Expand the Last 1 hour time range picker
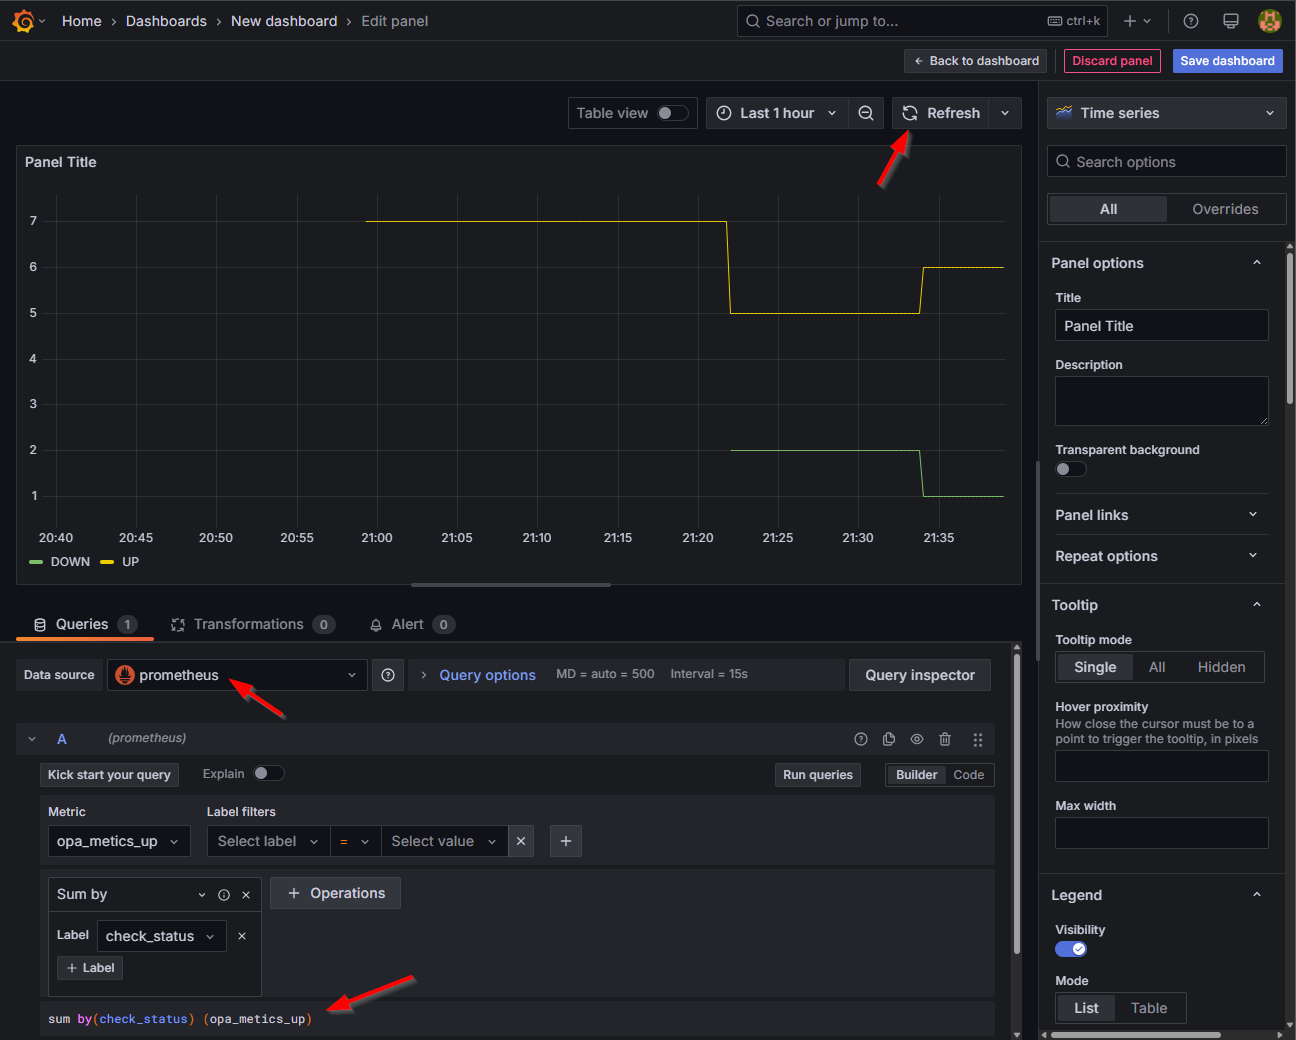This screenshot has height=1040, width=1296. click(776, 113)
